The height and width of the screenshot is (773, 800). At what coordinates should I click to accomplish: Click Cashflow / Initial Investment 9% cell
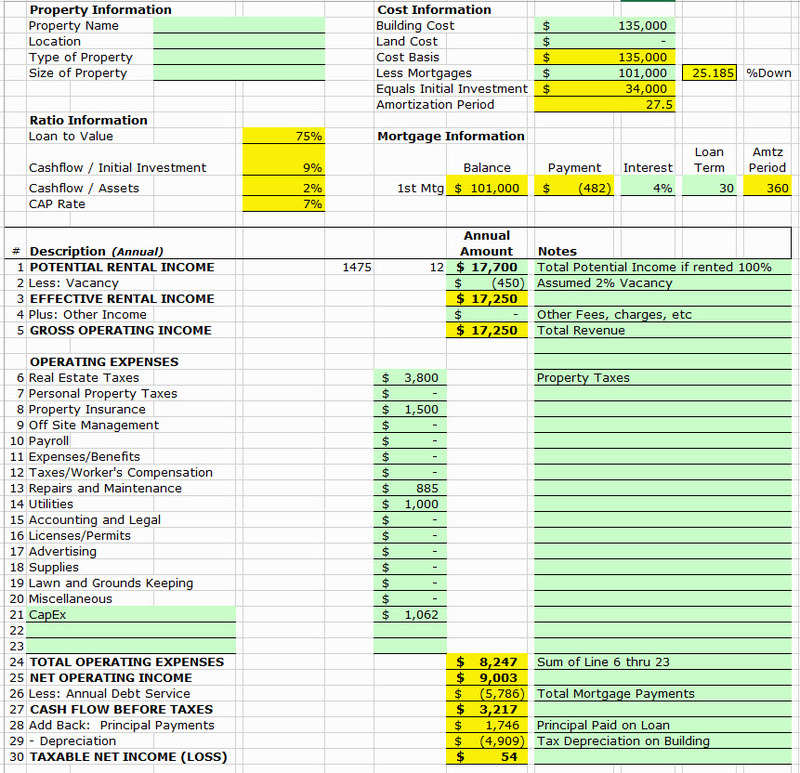(x=284, y=160)
